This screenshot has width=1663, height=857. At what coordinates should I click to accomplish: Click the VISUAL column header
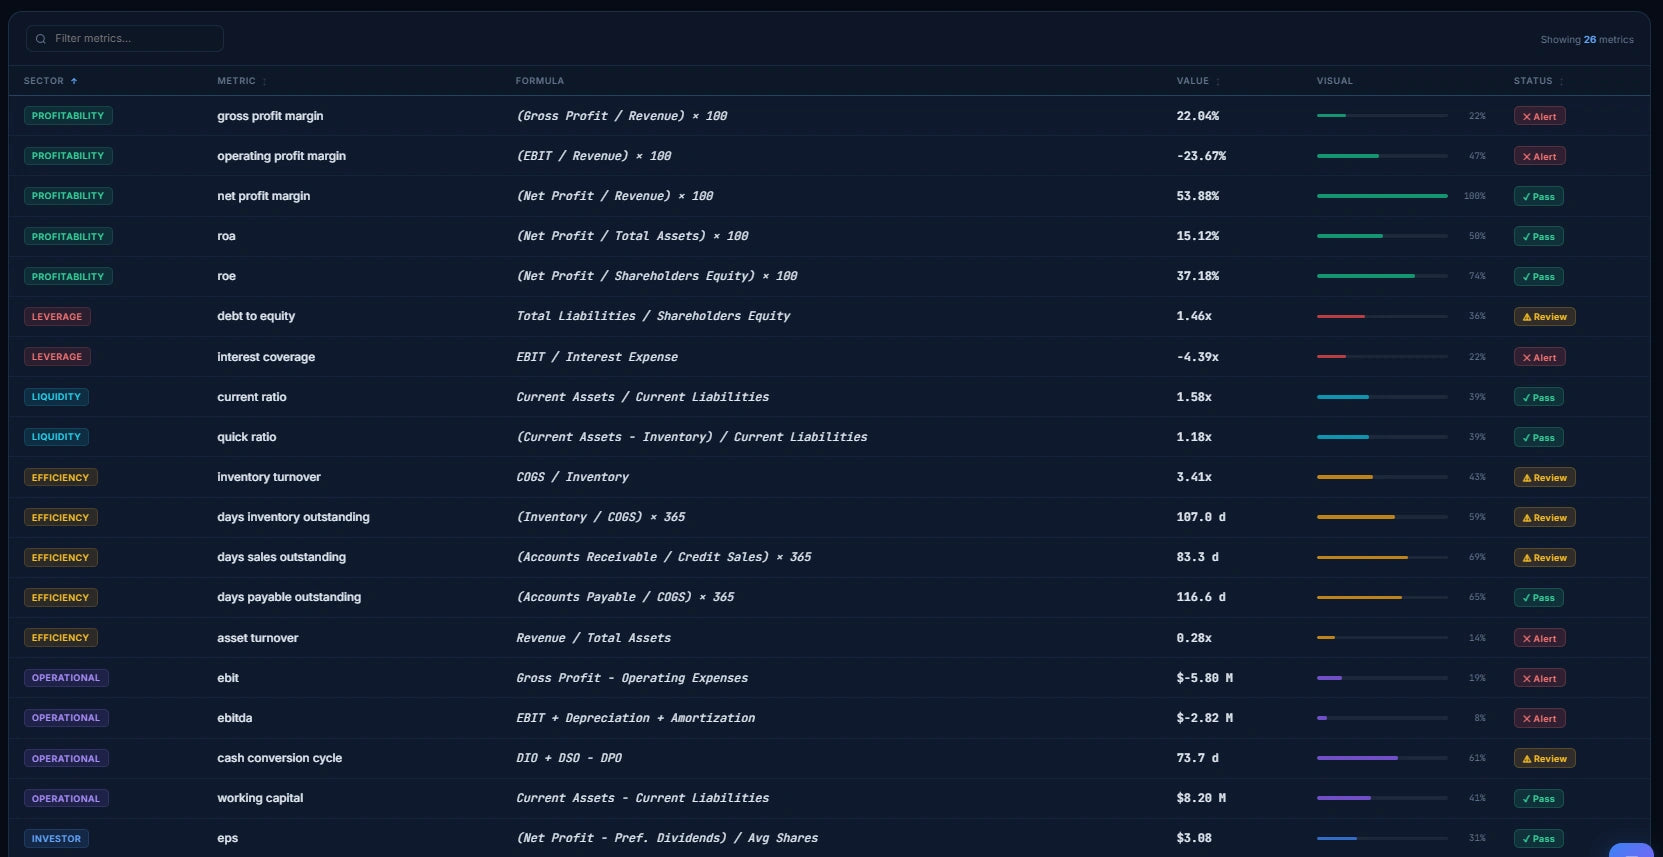[x=1335, y=81]
